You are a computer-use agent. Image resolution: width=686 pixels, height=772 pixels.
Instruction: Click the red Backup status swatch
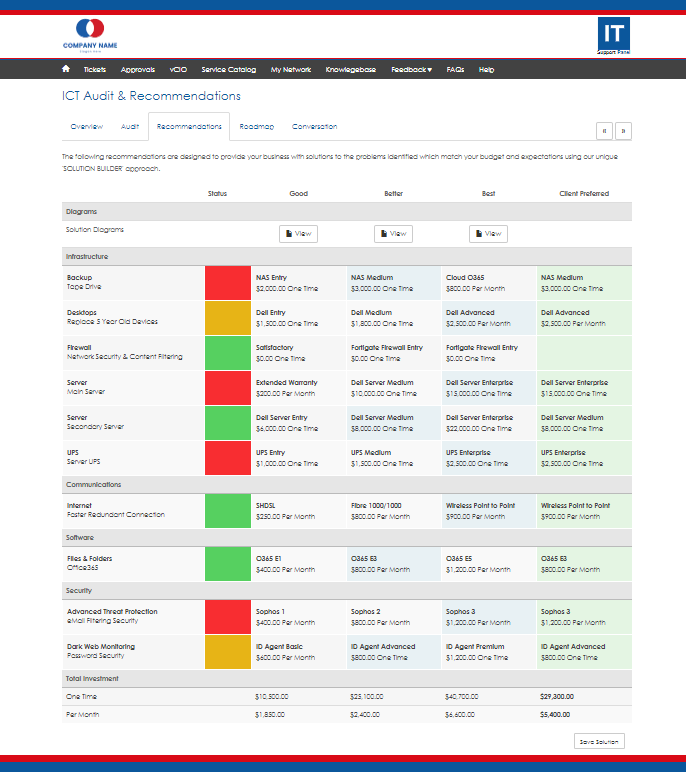coord(227,283)
